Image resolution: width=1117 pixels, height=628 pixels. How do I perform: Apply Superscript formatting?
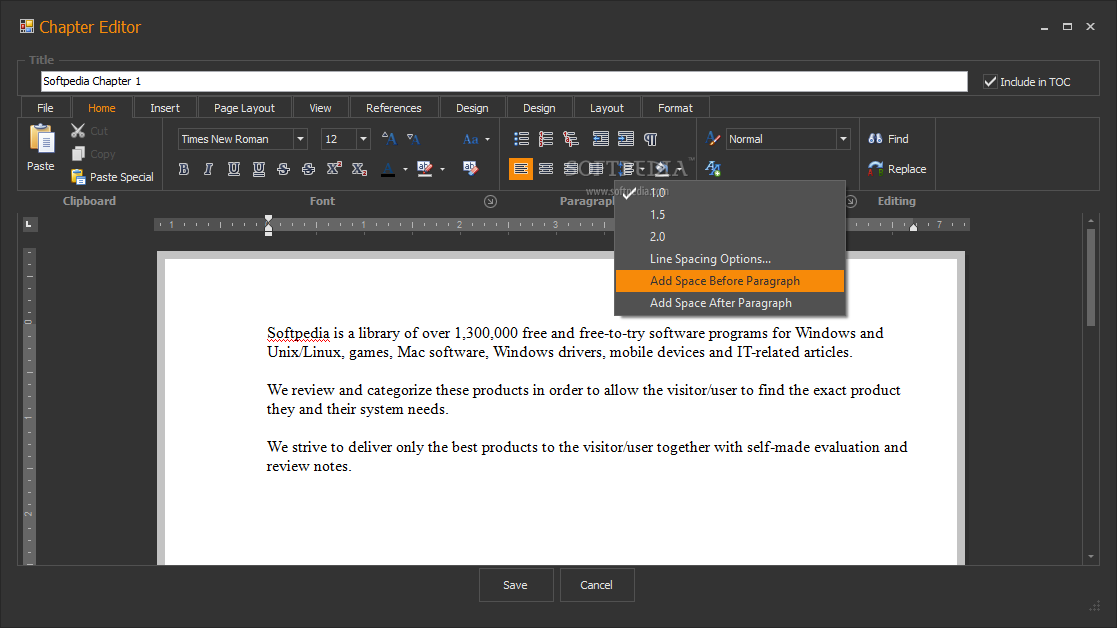[x=333, y=169]
